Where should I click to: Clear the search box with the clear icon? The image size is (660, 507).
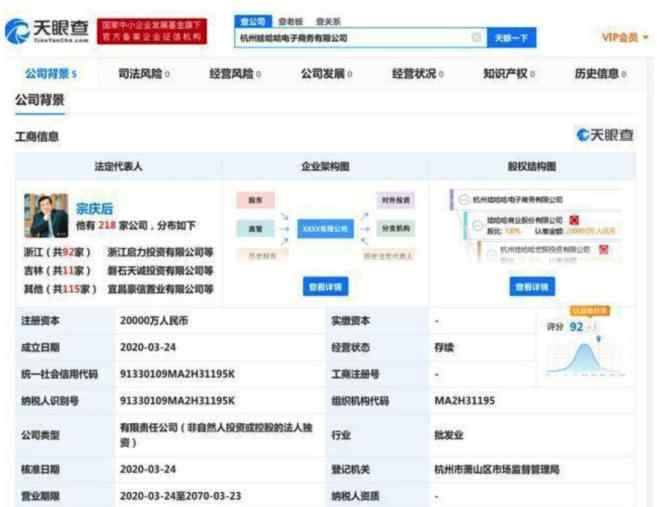coord(476,37)
